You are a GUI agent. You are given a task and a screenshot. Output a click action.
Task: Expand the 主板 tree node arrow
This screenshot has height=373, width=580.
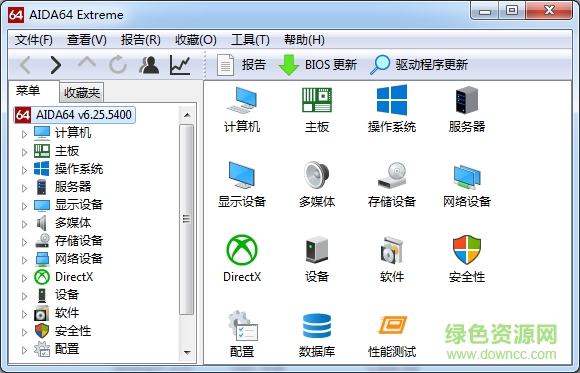point(24,152)
